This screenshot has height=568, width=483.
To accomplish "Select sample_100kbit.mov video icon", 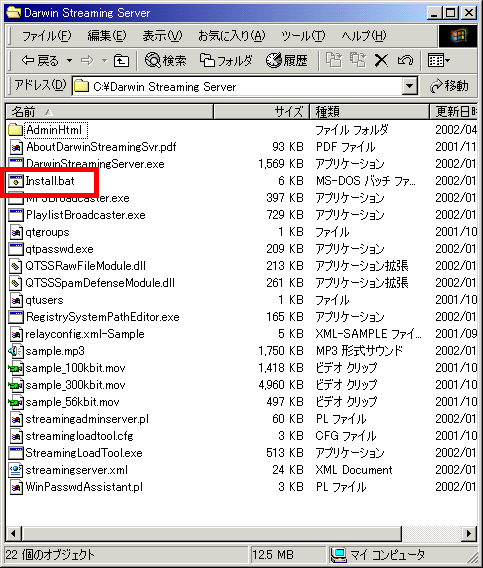I will [15, 368].
